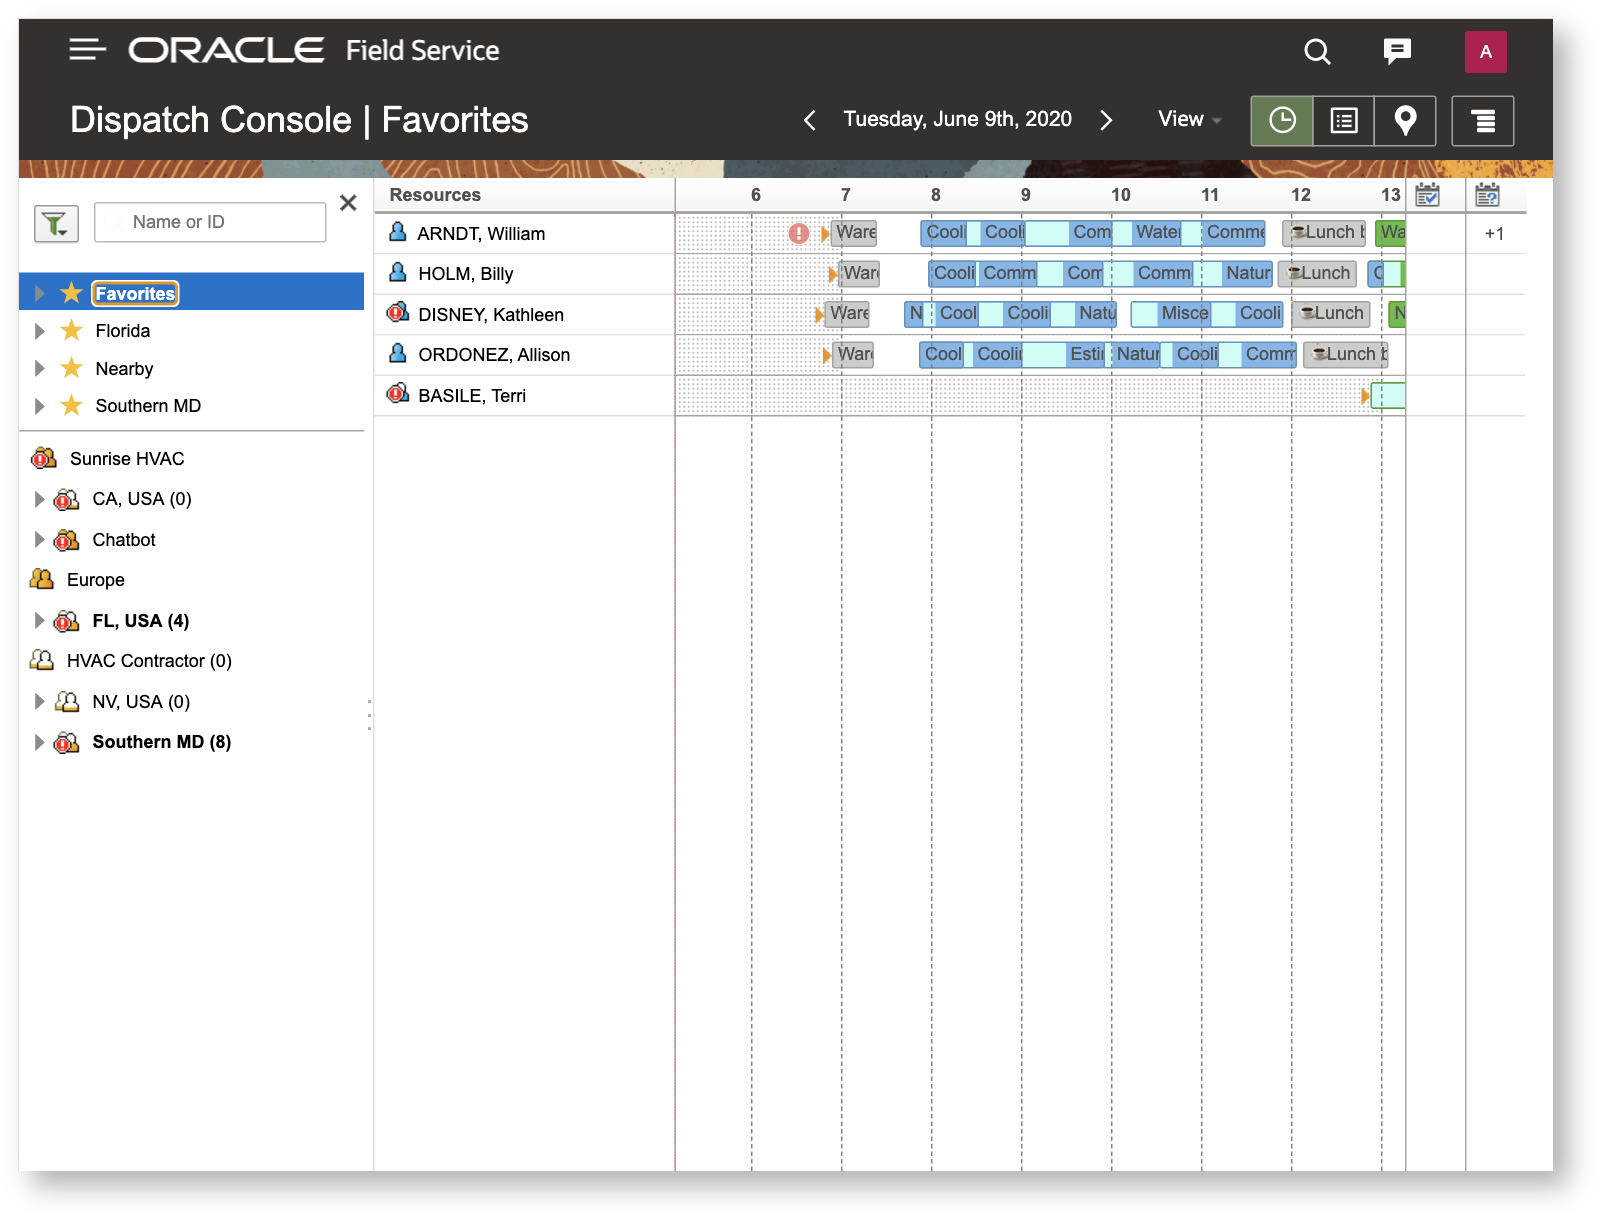
Task: Click the HVAC Contractor group icon
Action: tap(42, 660)
